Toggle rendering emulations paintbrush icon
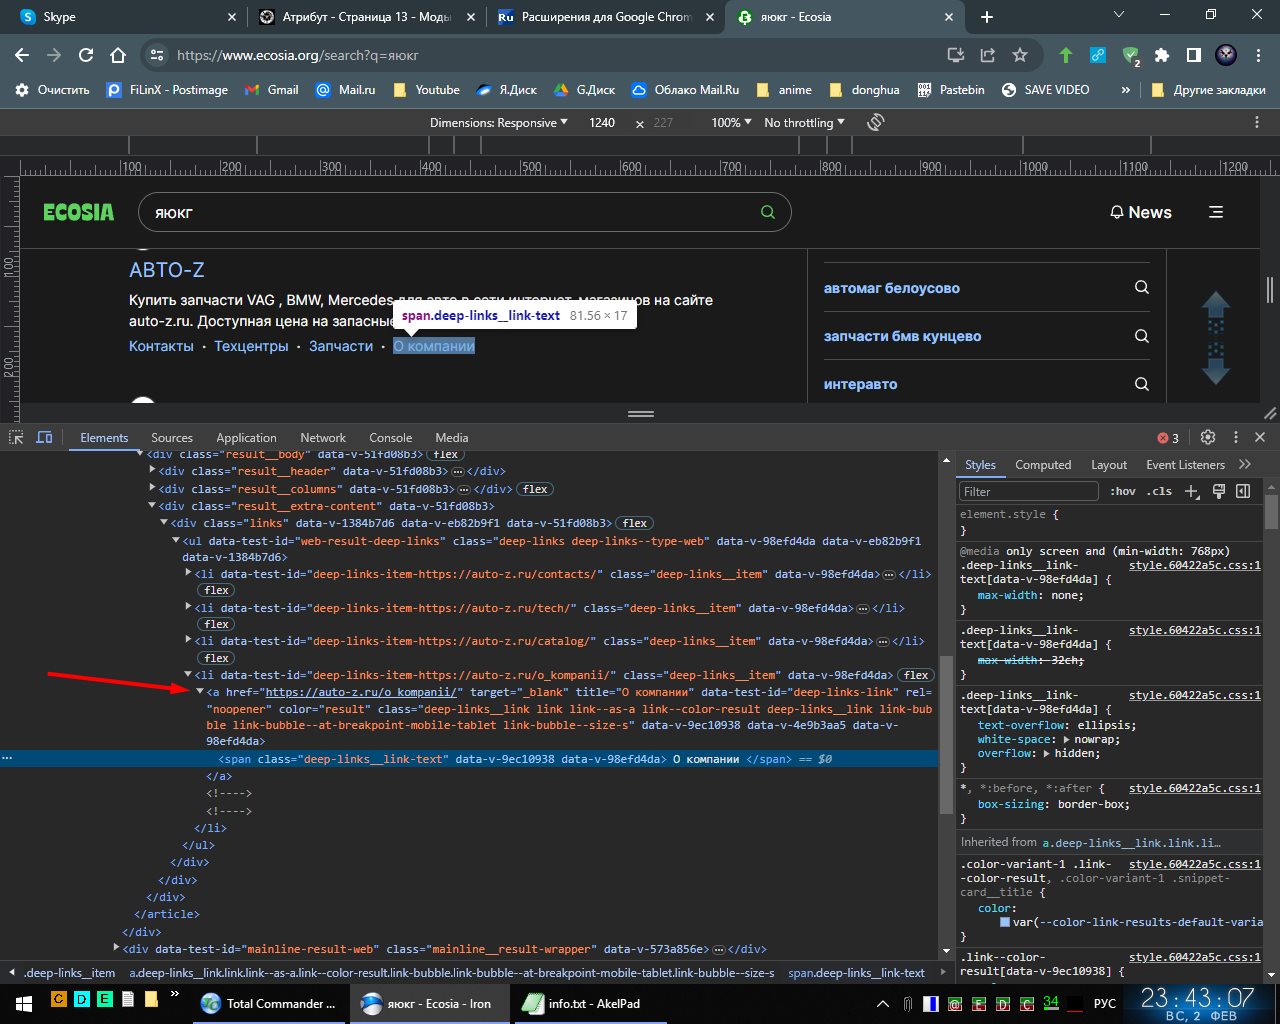The width and height of the screenshot is (1280, 1024). tap(1219, 491)
